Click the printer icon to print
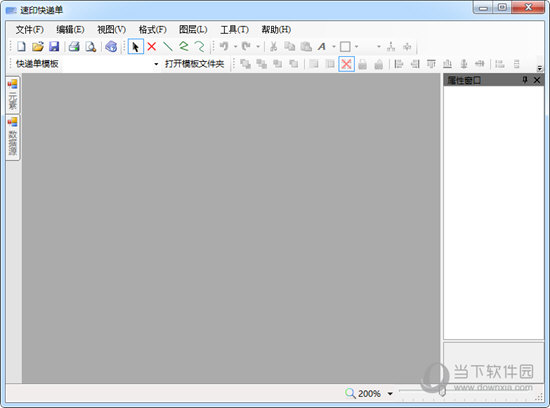The height and width of the screenshot is (408, 550). [x=74, y=46]
